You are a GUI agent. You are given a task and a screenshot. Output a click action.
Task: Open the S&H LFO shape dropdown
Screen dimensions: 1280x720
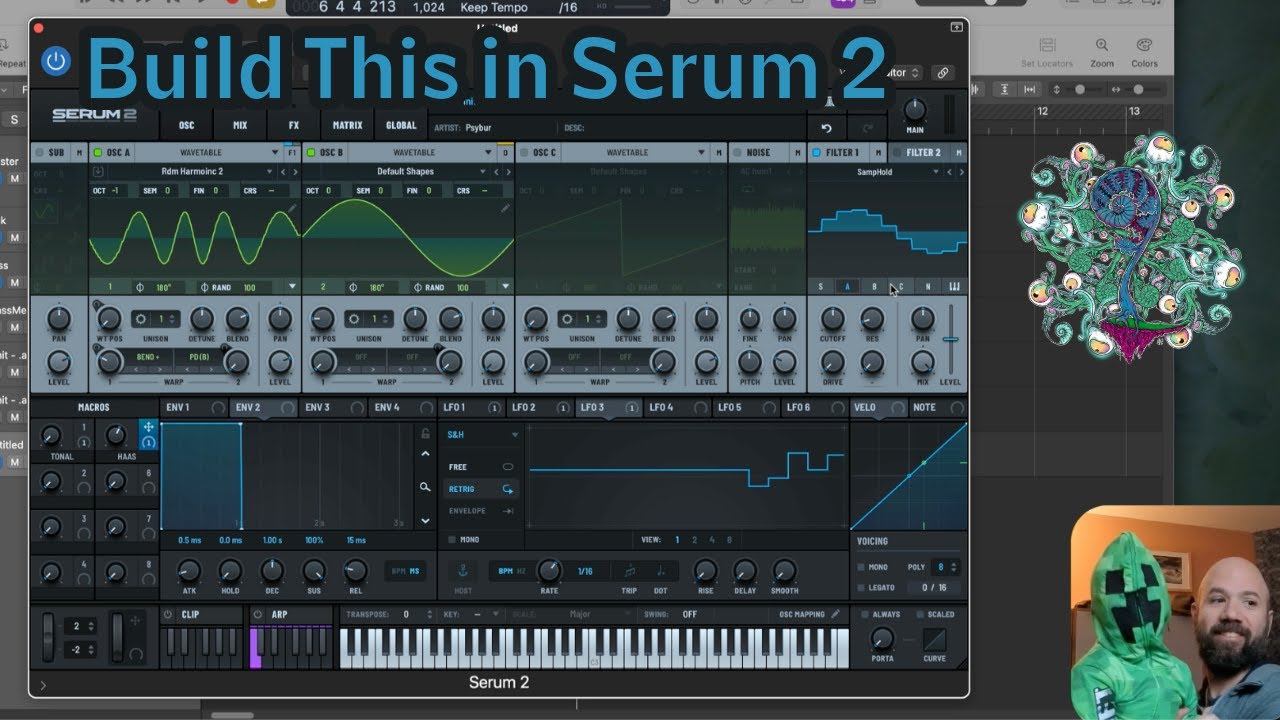point(483,435)
